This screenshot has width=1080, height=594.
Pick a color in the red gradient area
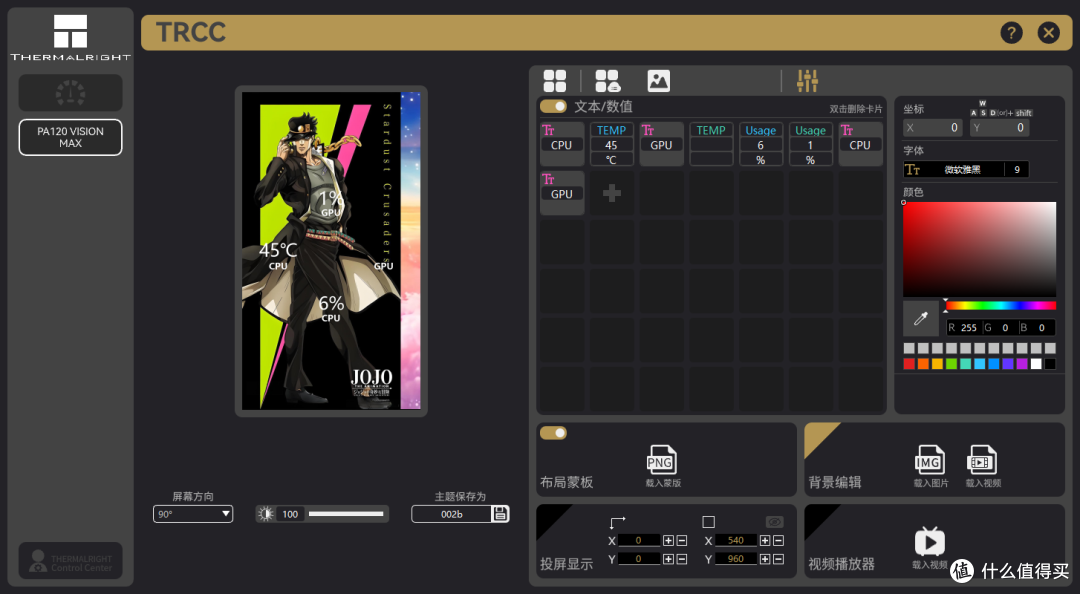979,249
